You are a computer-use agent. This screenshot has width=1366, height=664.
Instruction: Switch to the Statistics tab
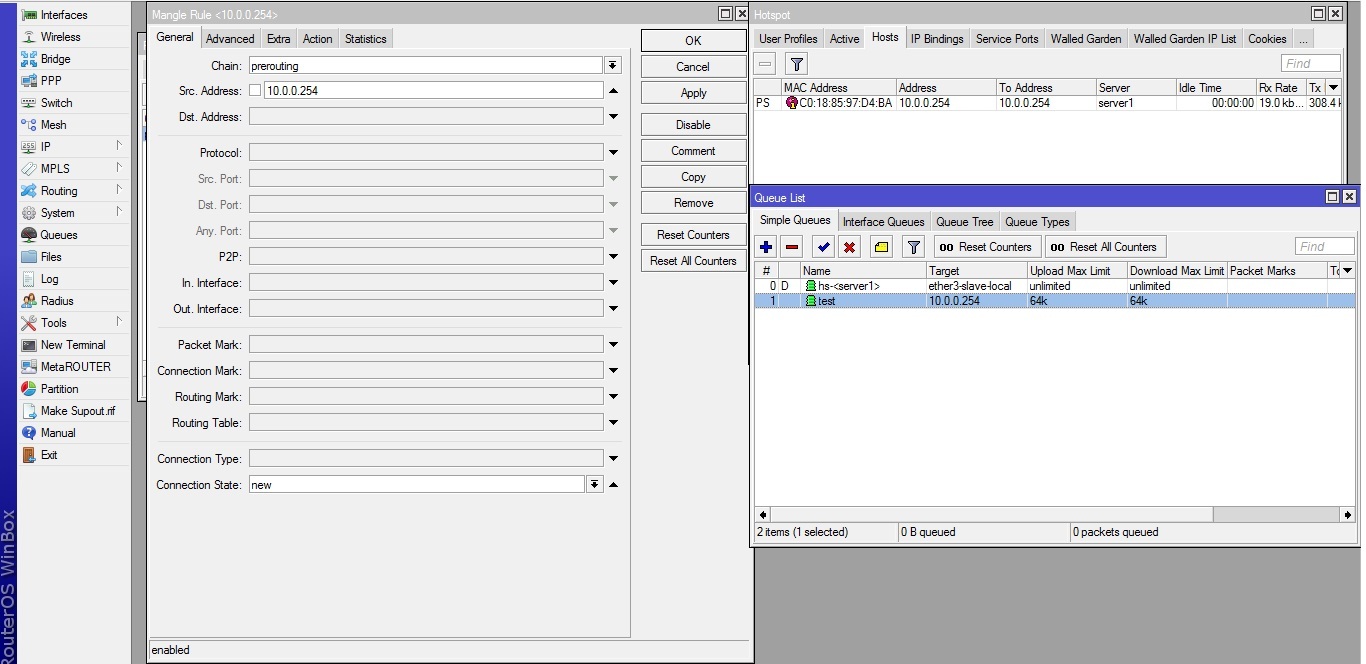365,39
